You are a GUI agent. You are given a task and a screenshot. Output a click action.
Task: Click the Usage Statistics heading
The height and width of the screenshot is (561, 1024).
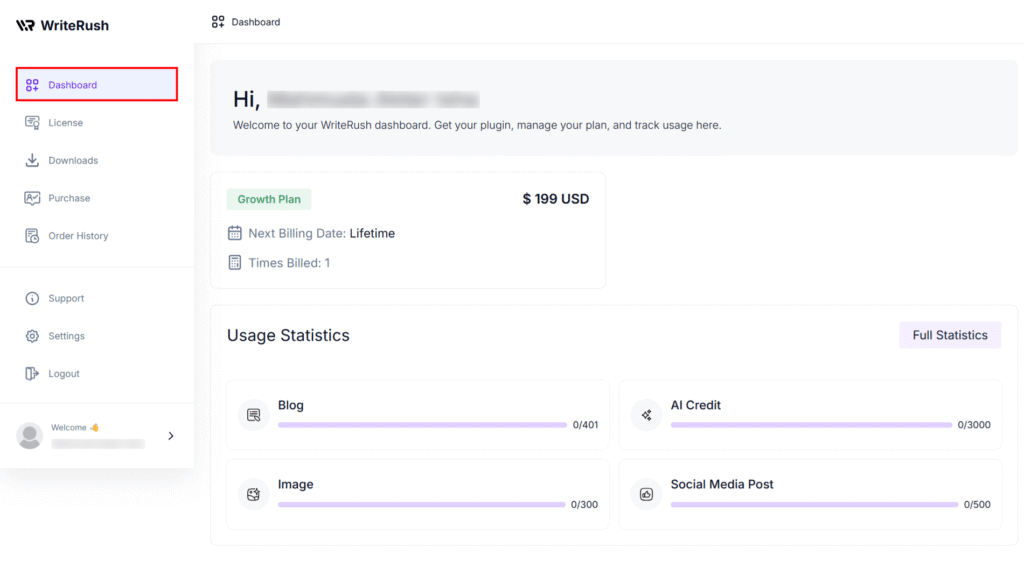(x=288, y=335)
